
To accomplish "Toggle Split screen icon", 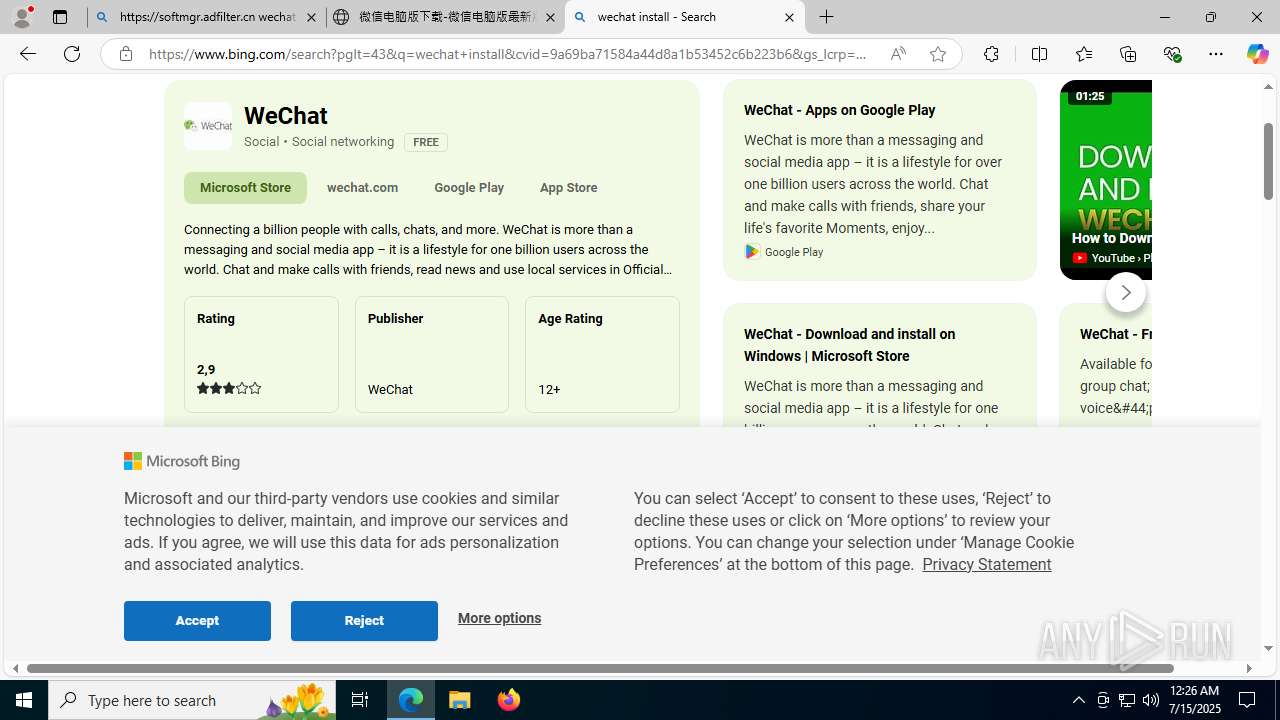I will click(x=1039, y=54).
